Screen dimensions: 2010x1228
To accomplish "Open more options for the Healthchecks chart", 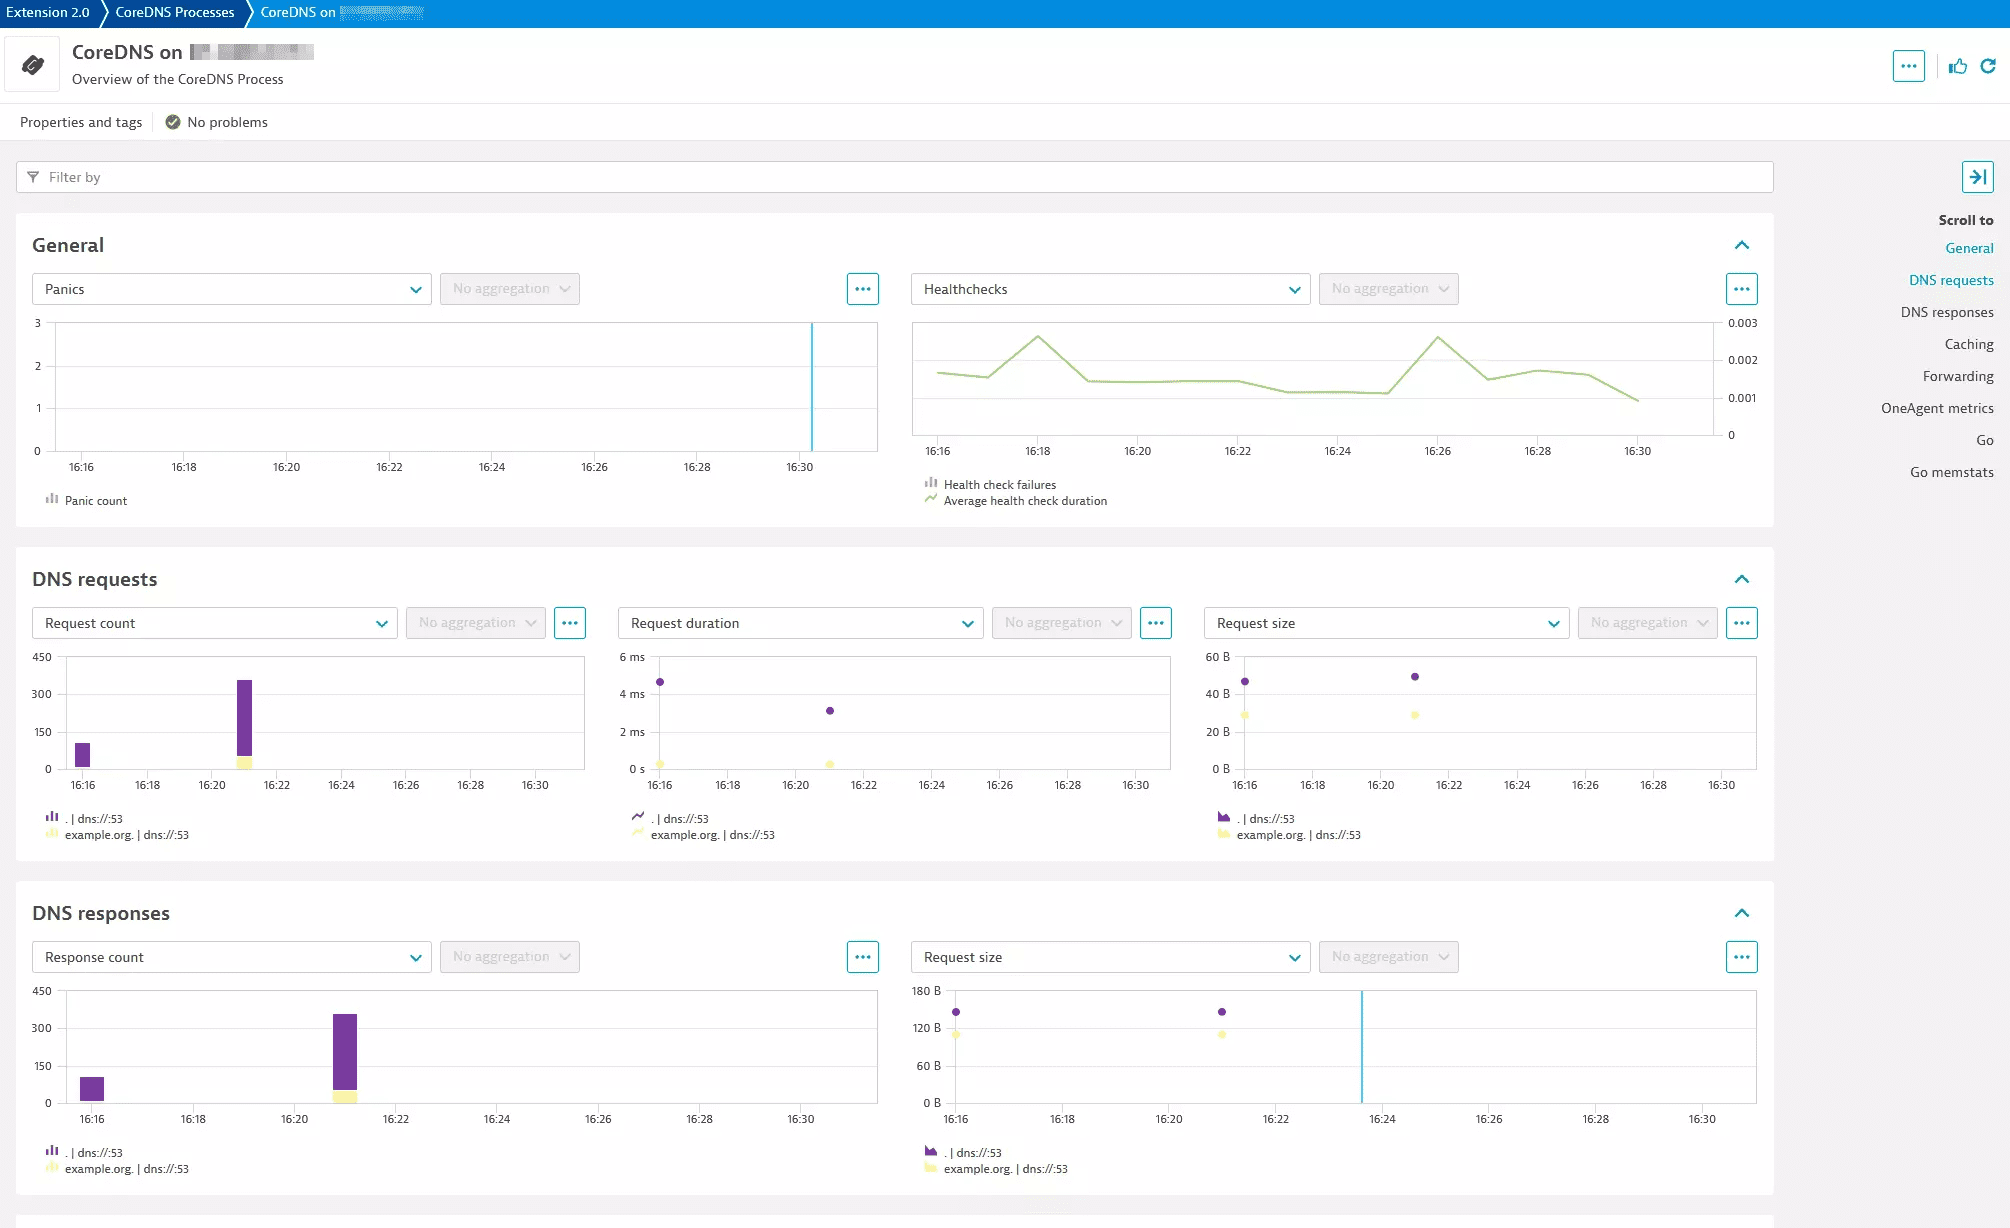I will point(1741,289).
